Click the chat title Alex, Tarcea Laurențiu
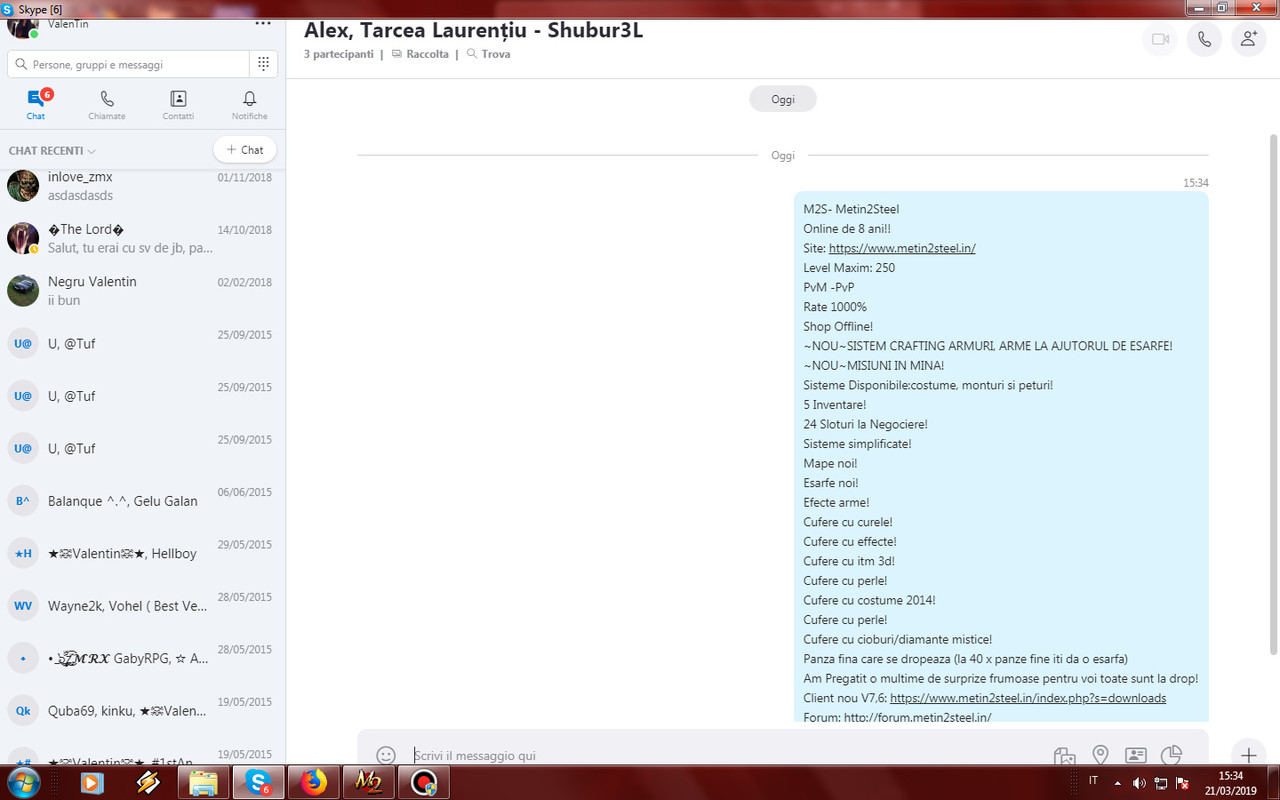The width and height of the screenshot is (1280, 800). (473, 30)
